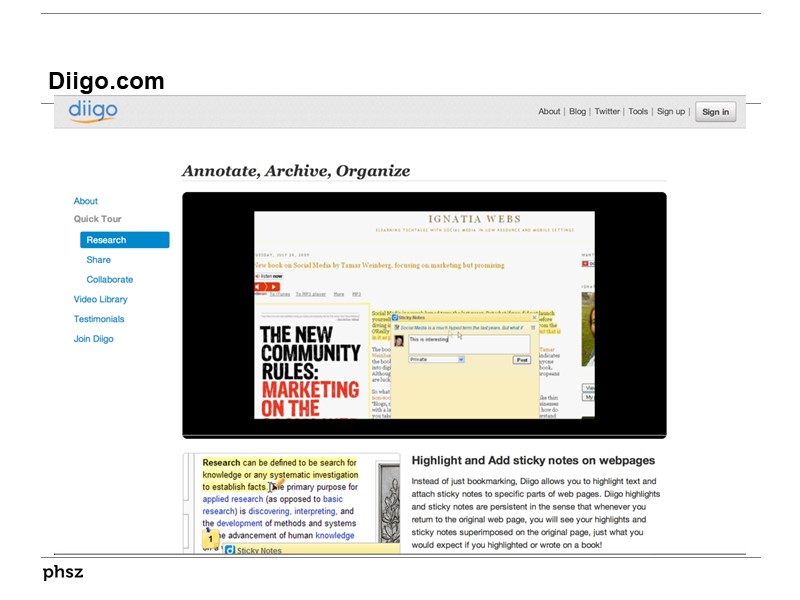Click the Diigo icon beside Sticky Notes label
800x600 pixels.
click(229, 550)
